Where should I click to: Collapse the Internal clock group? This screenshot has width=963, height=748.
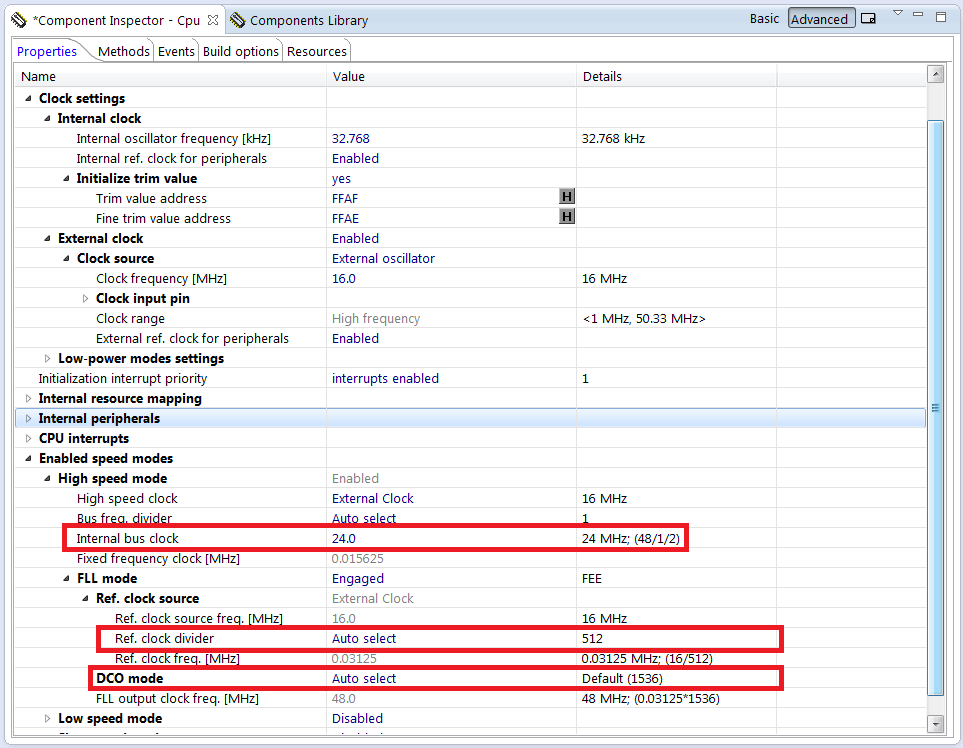47,119
